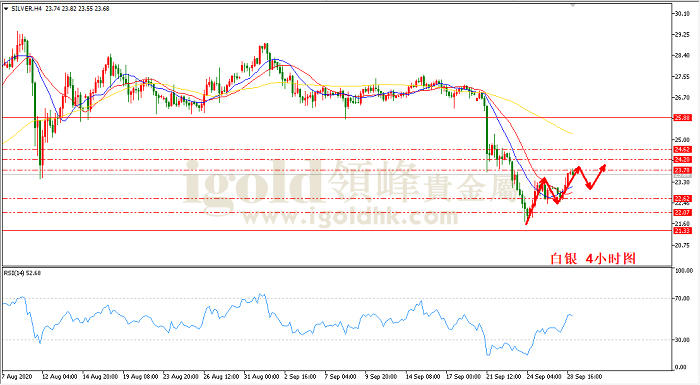Select the 31 Aug 00:00 date marker
700x385 pixels.
(x=262, y=377)
